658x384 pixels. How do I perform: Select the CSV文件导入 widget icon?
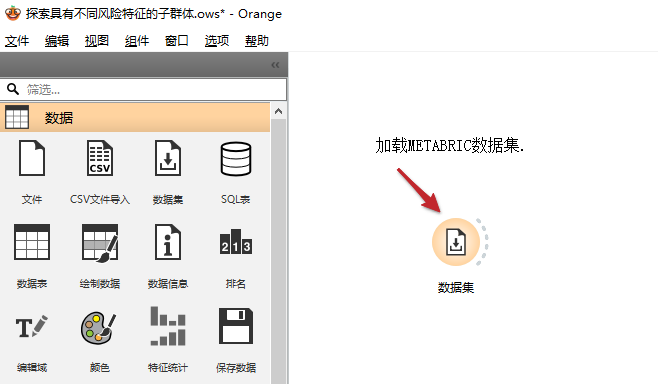click(x=100, y=158)
